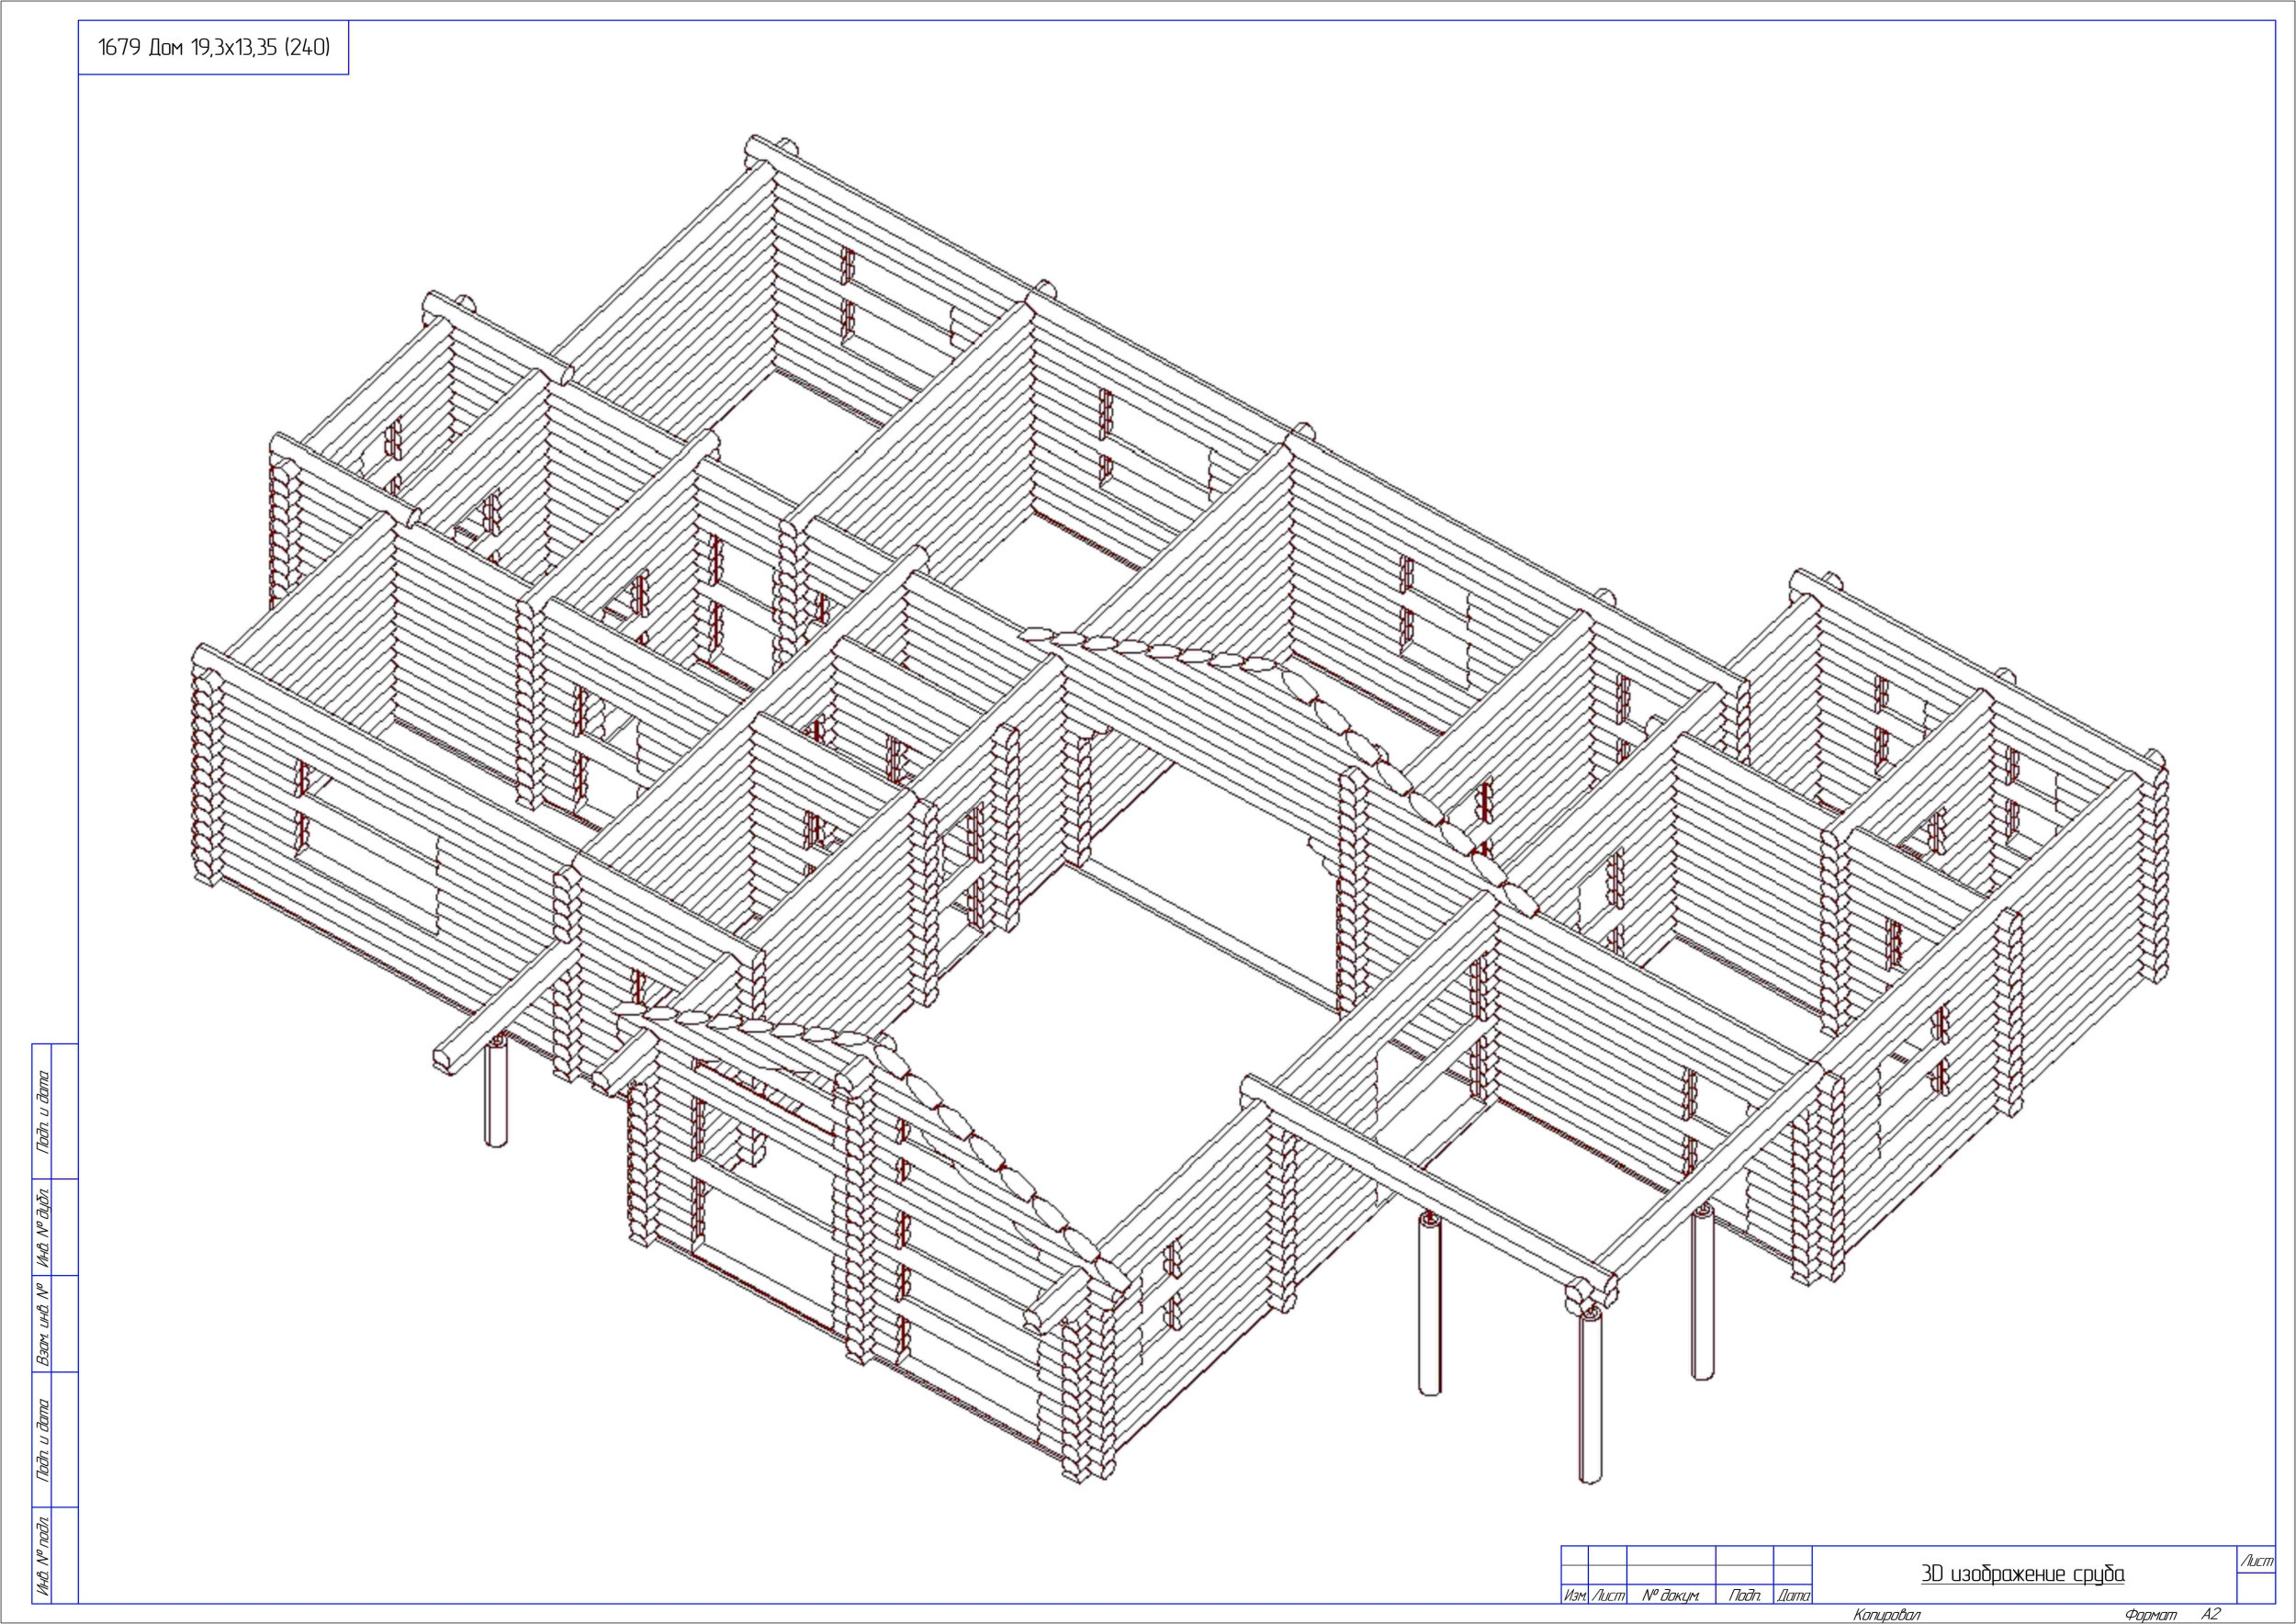Click the 'Дата' cell in the title block
This screenshot has height=1624, width=2296.
(x=1793, y=1597)
